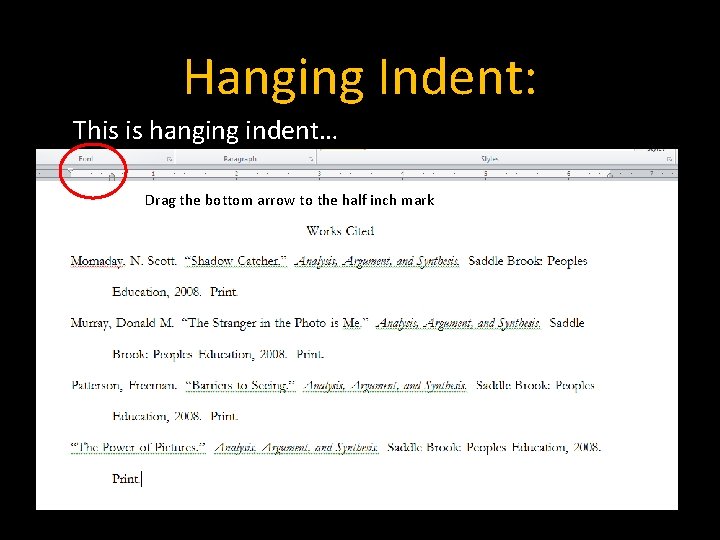
Task: Open the Paragraph dialog launcher
Action: [311, 159]
